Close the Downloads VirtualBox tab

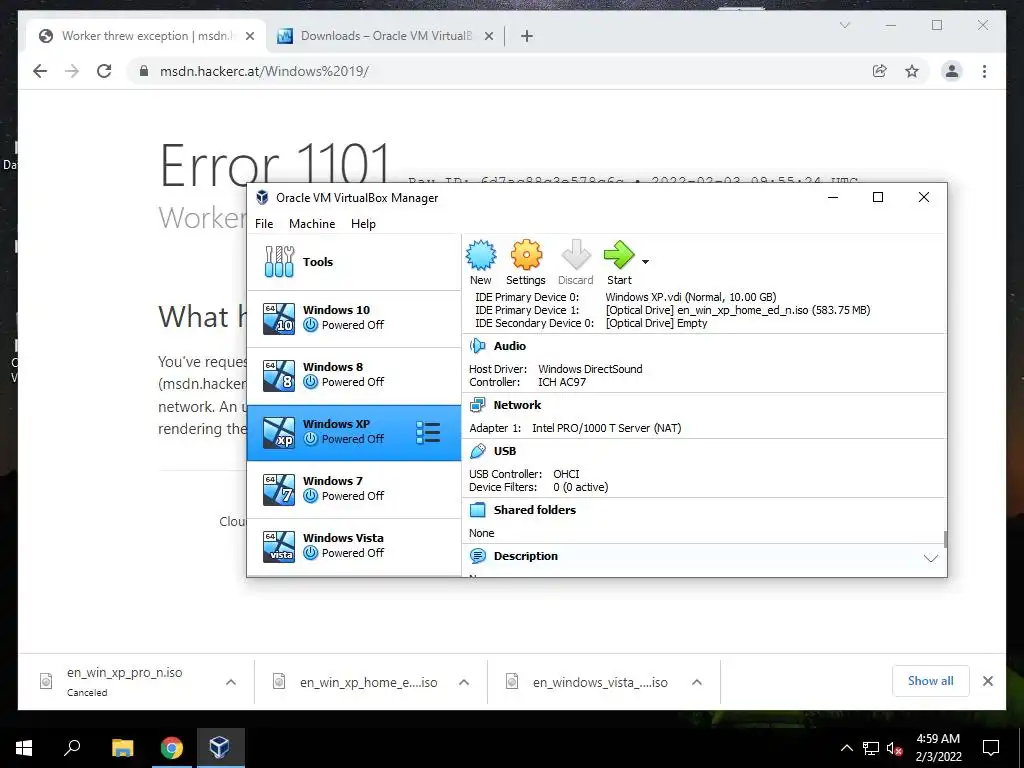[x=488, y=37]
